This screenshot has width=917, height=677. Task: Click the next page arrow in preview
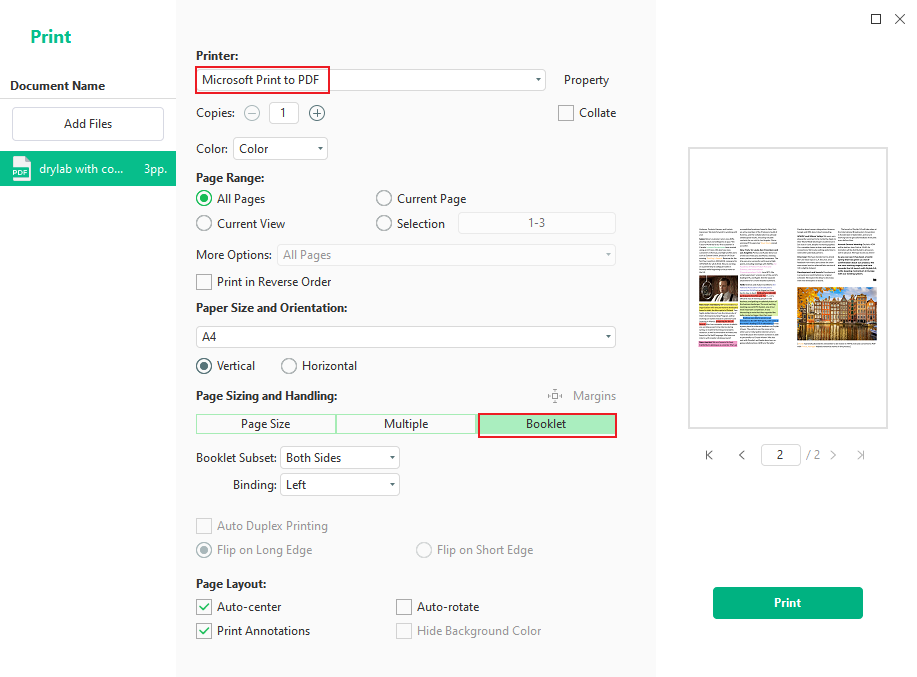point(833,455)
